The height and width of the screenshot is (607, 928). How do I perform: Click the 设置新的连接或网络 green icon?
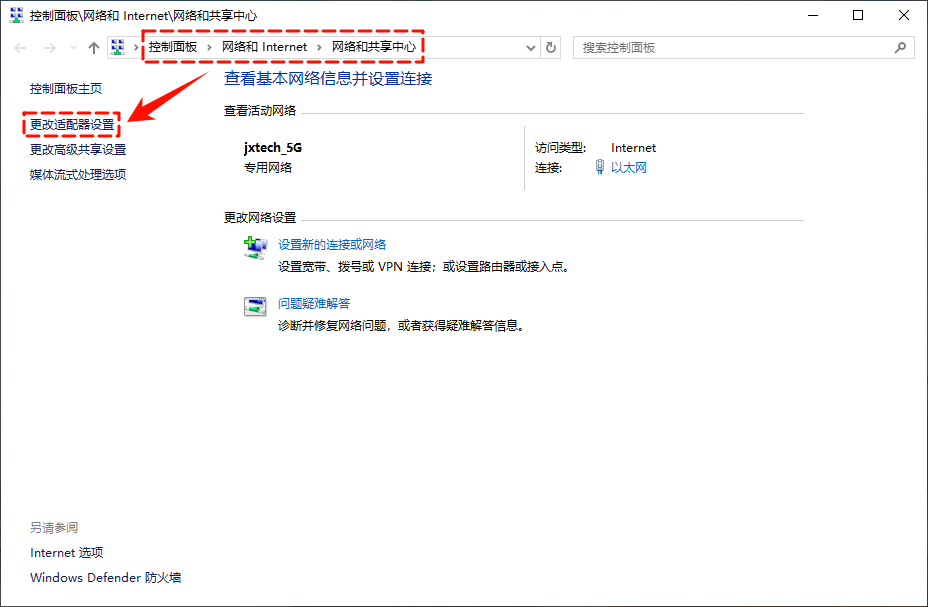[254, 248]
